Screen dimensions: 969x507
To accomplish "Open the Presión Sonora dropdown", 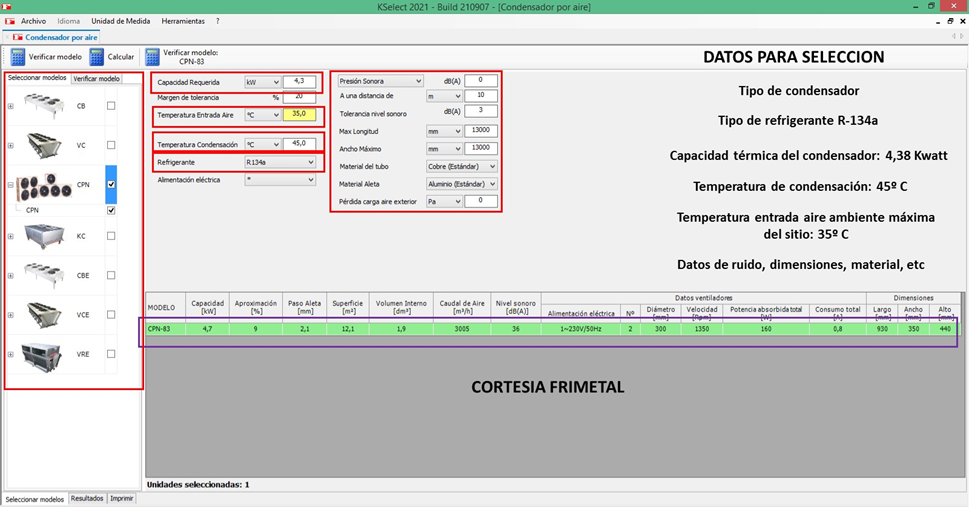I will point(380,81).
